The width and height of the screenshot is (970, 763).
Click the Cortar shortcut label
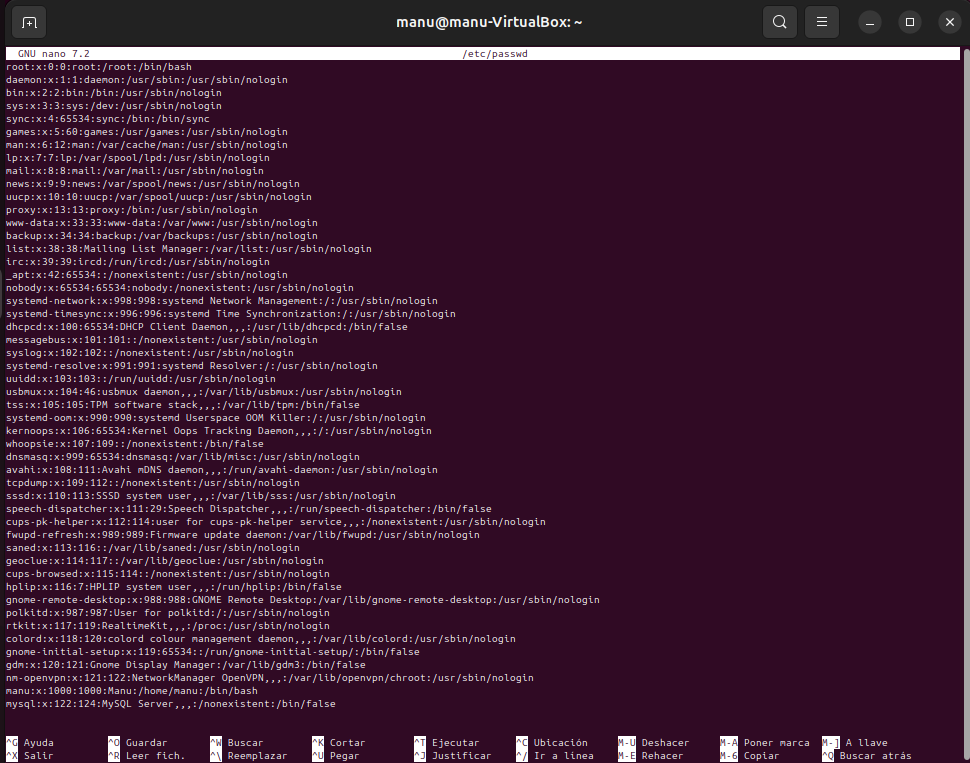(347, 743)
